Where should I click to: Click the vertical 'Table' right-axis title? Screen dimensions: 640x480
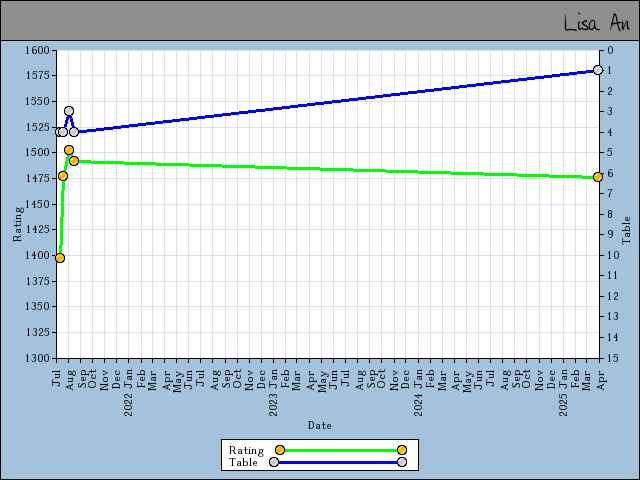click(626, 231)
